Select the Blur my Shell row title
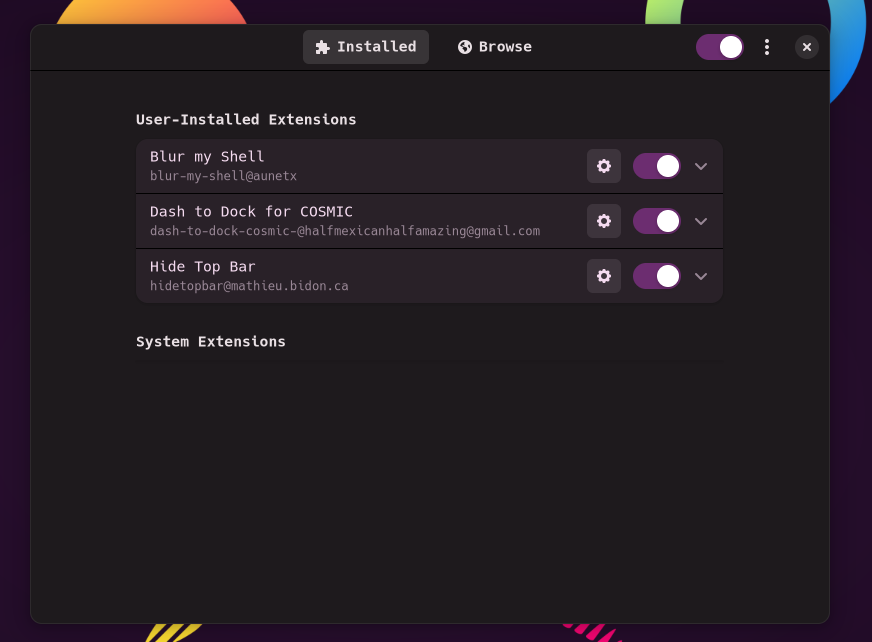This screenshot has height=642, width=872. click(x=207, y=157)
